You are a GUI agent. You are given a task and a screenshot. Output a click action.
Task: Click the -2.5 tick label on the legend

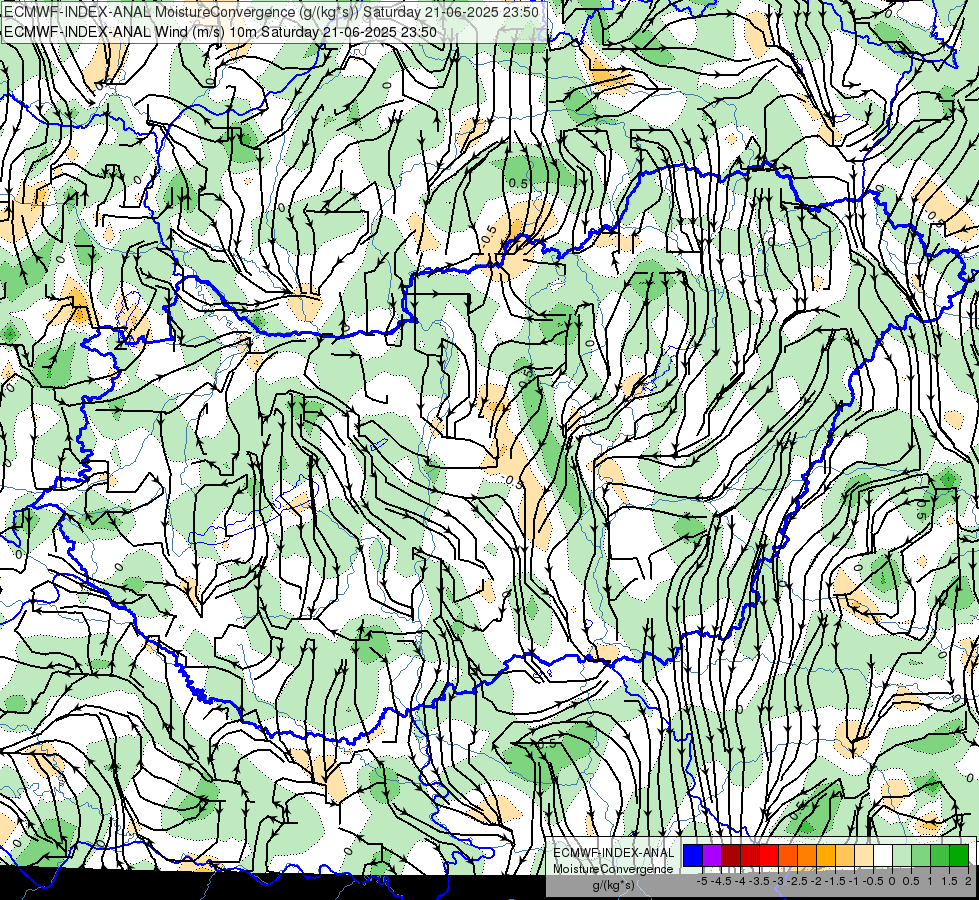[797, 881]
